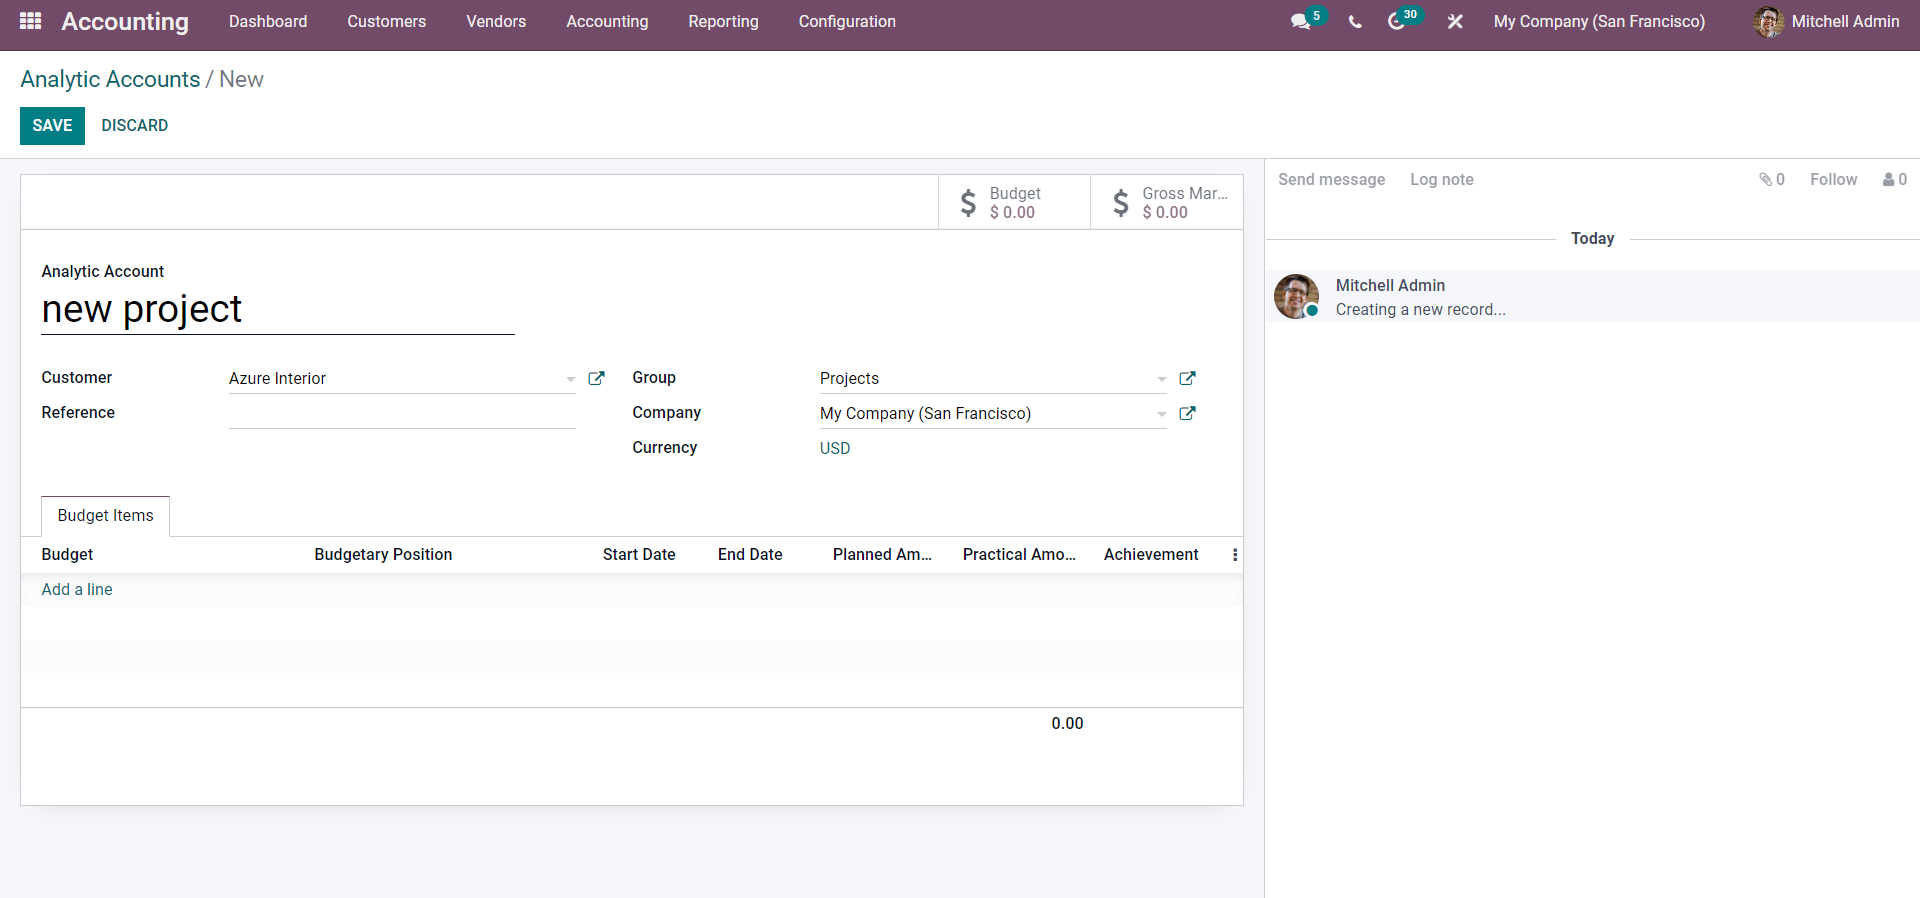Open optional columns menu in table
Screen dimensions: 1920x898
(1235, 555)
